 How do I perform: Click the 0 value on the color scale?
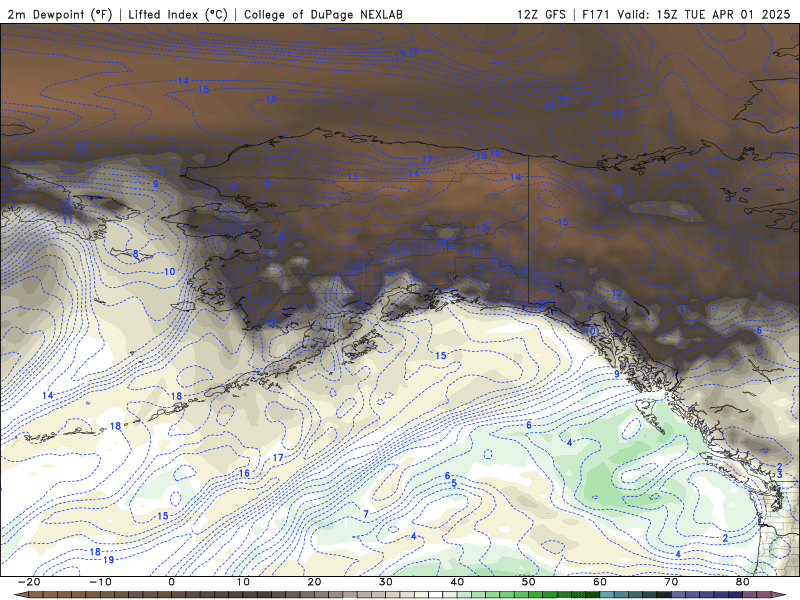[x=172, y=582]
